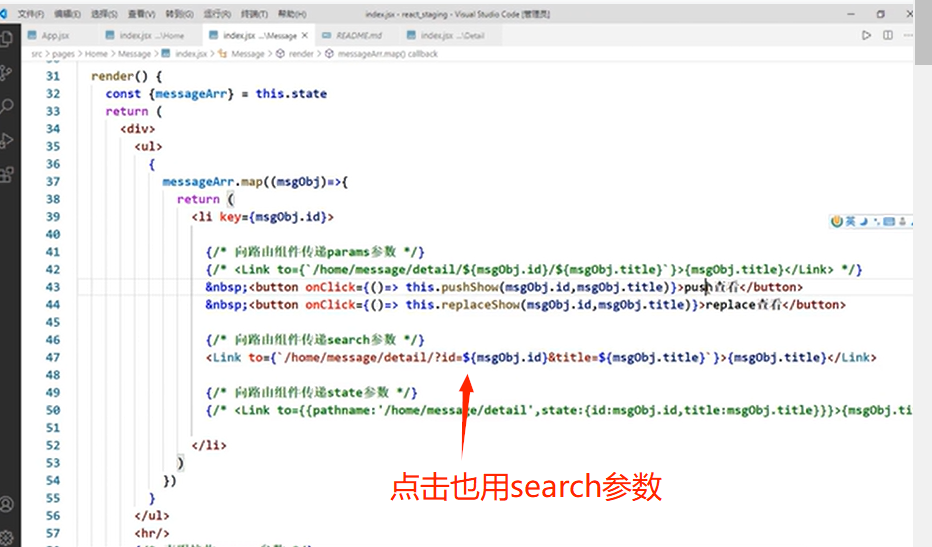Image resolution: width=932 pixels, height=547 pixels.
Task: Open the 帮助(H) menu
Action: [292, 14]
